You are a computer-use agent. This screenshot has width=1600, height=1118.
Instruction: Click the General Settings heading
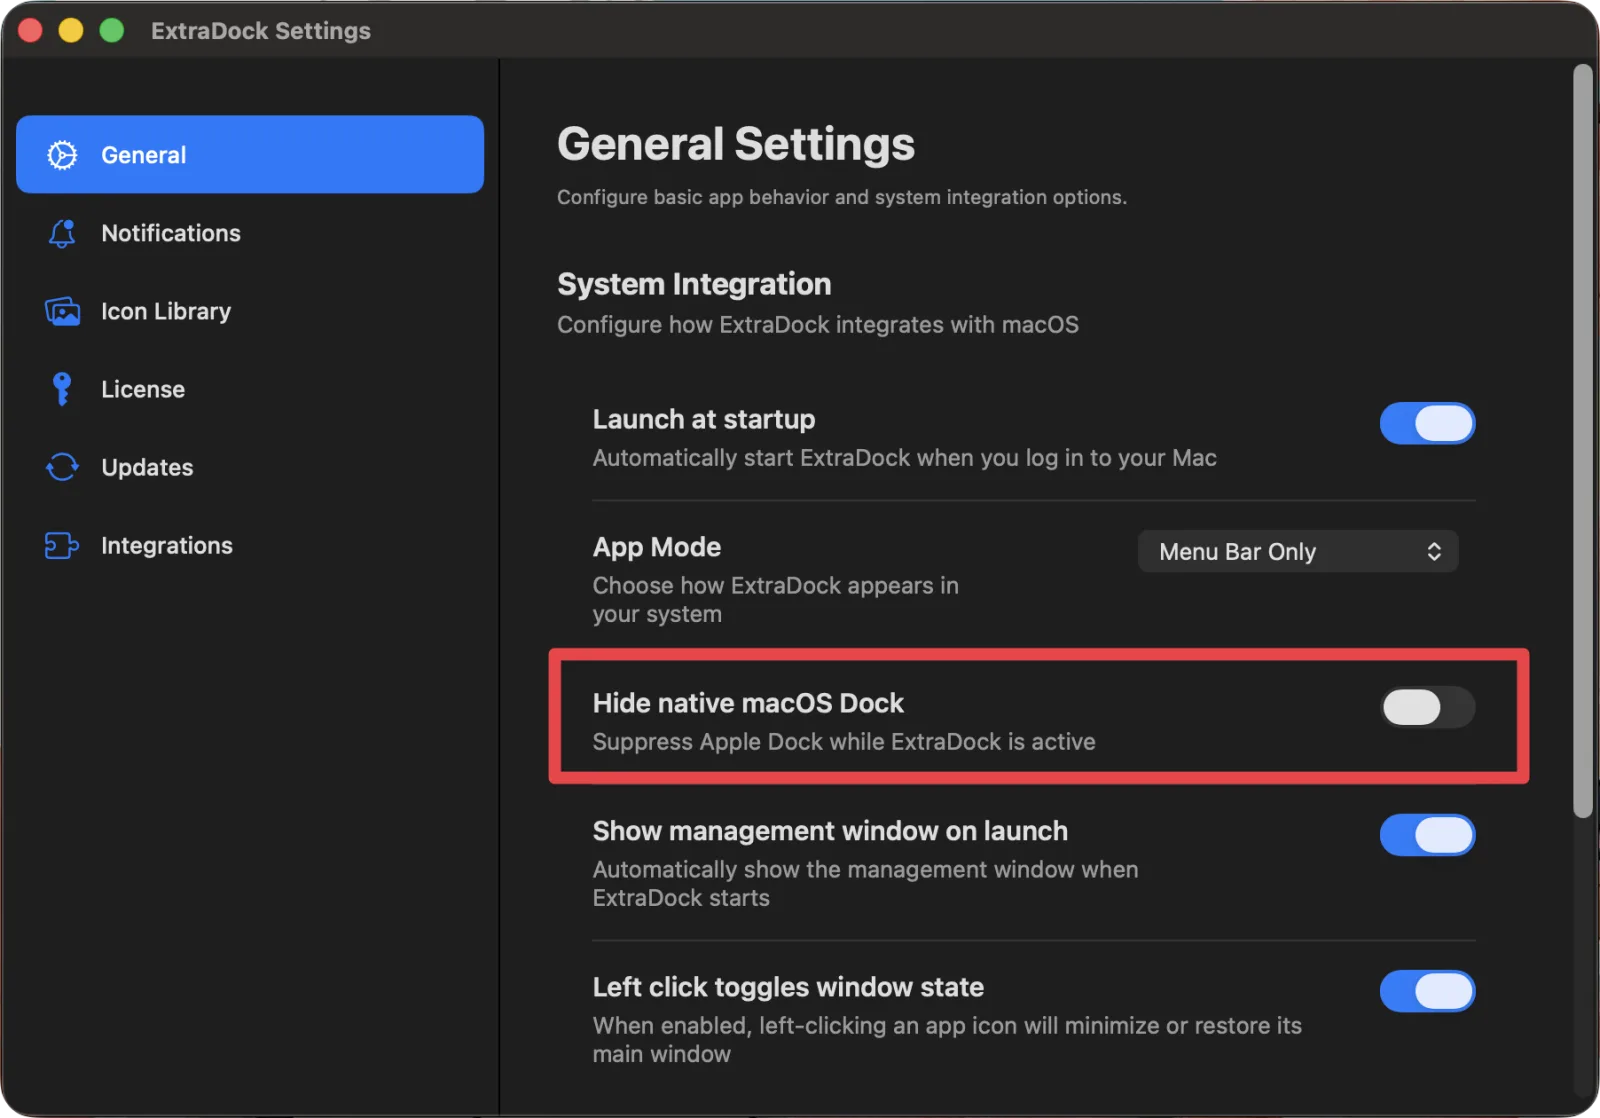click(x=735, y=144)
